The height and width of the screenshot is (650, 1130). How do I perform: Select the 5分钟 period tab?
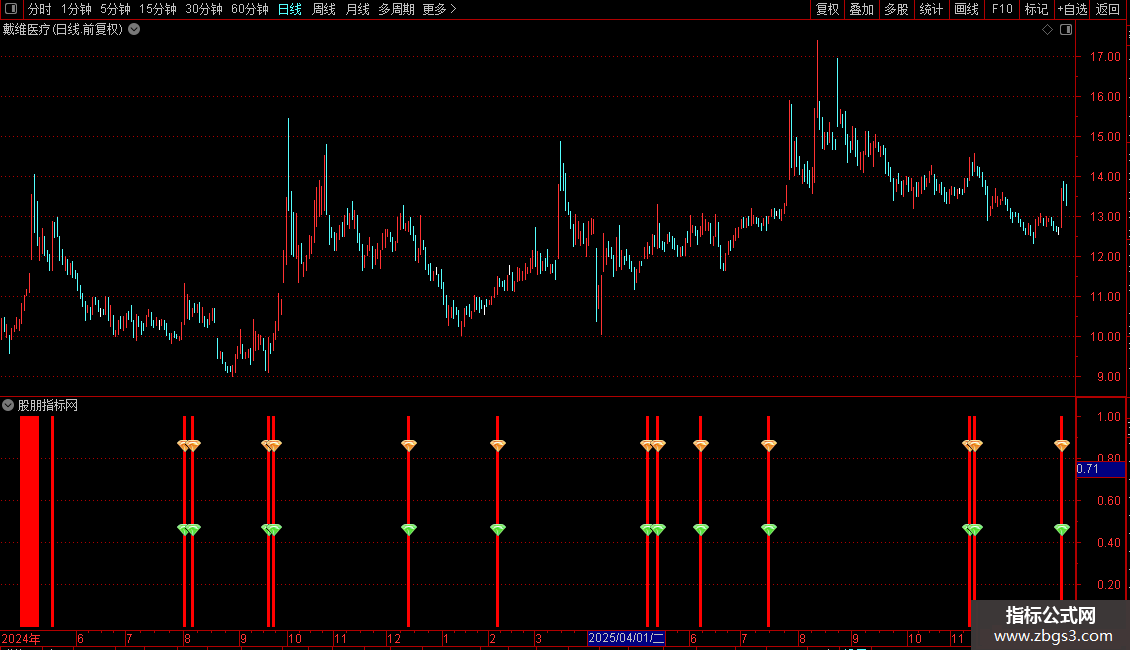pyautogui.click(x=115, y=9)
